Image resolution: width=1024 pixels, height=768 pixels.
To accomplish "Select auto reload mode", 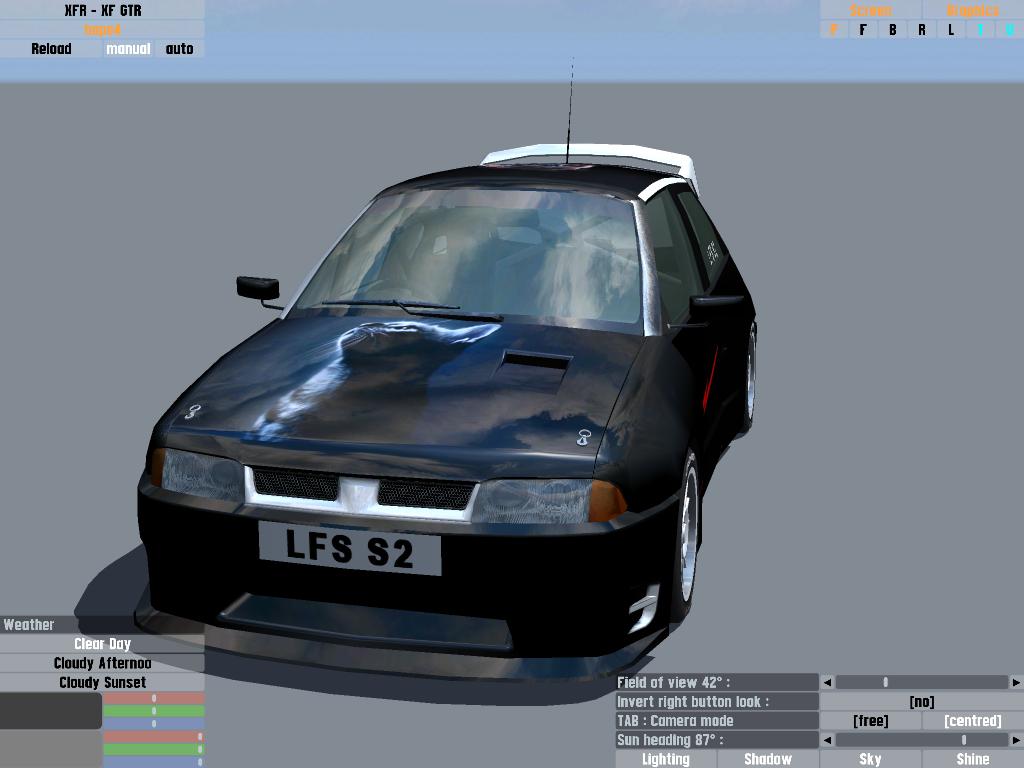I will pos(180,48).
